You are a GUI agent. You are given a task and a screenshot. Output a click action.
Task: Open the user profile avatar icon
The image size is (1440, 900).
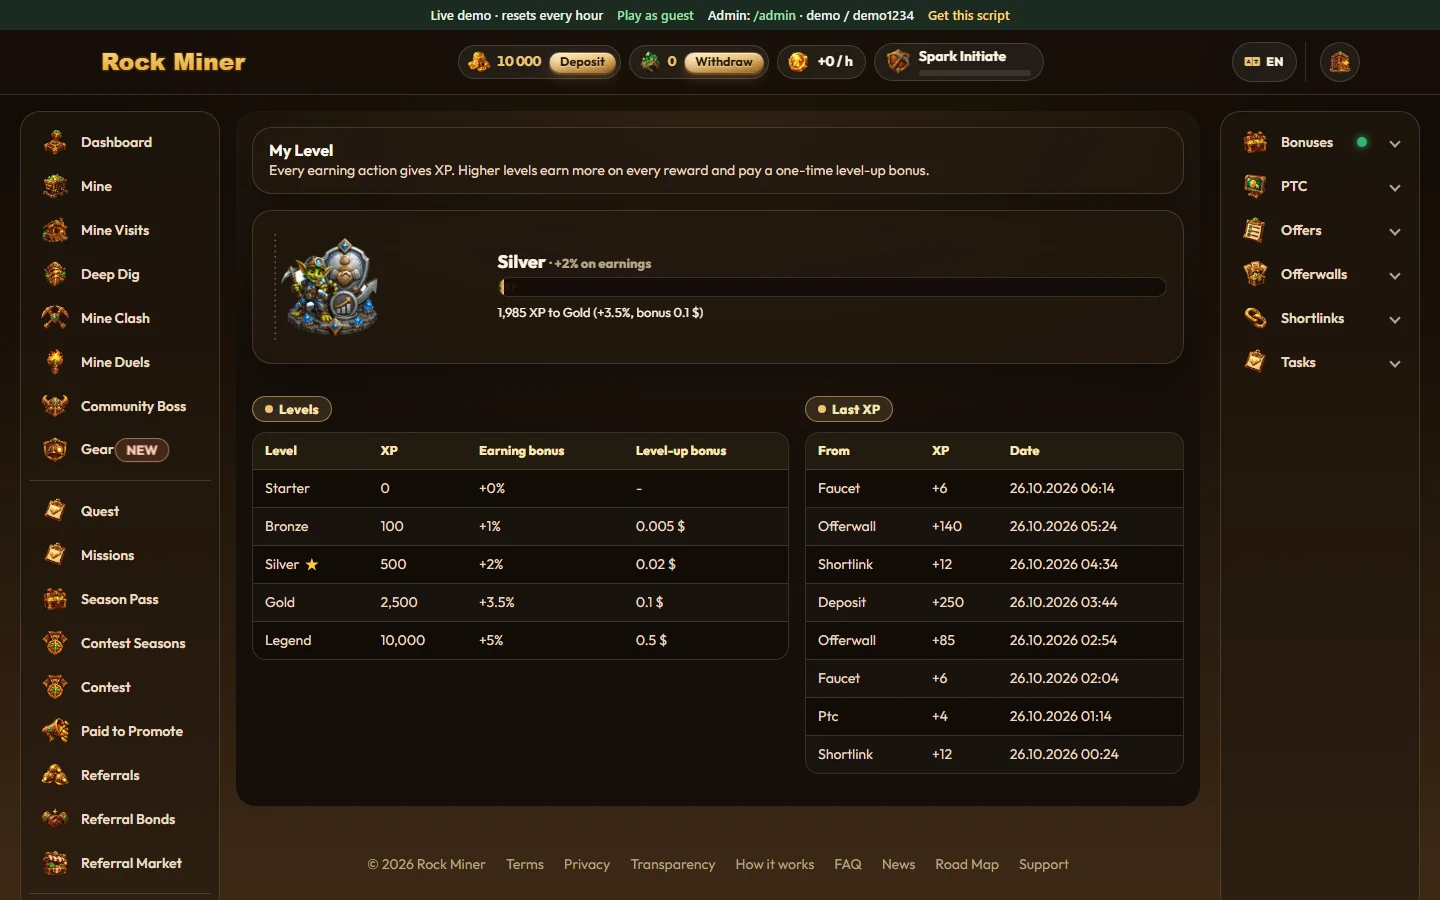point(1340,62)
